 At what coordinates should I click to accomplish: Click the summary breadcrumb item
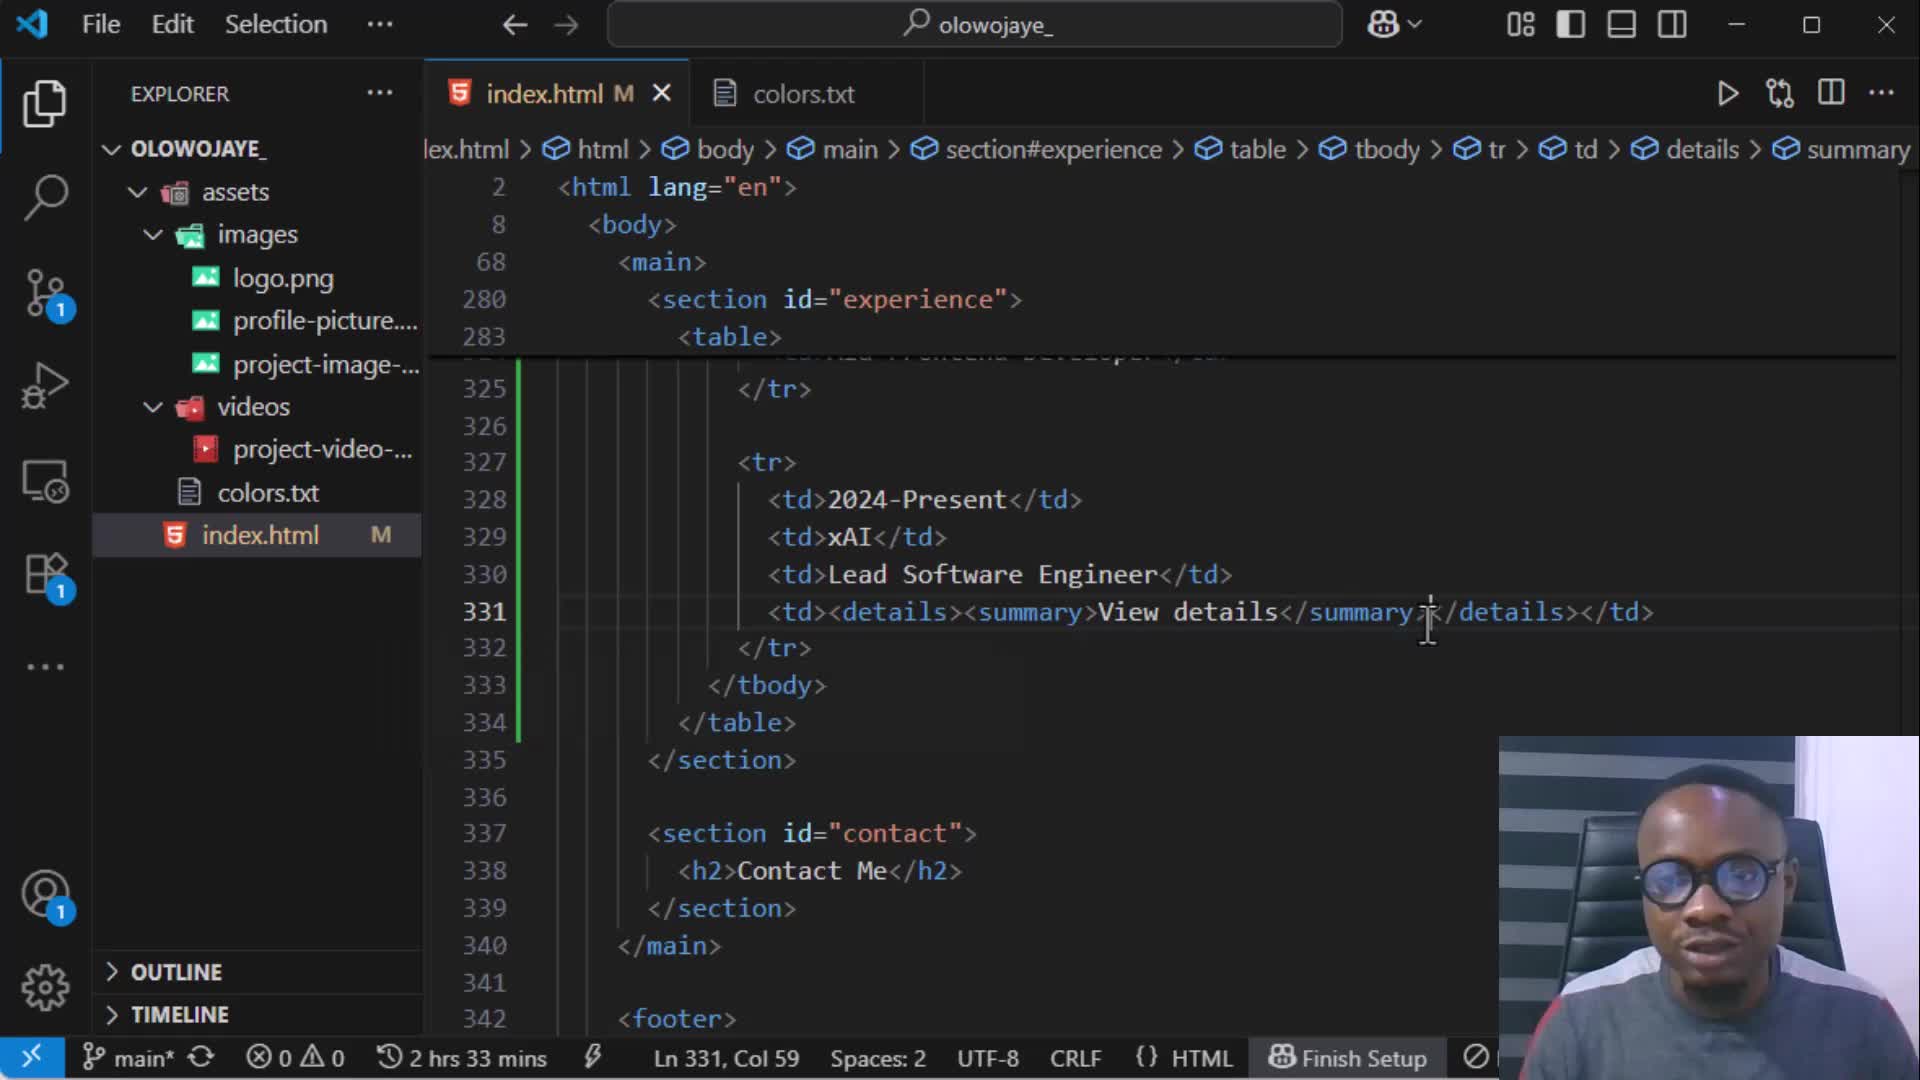(x=1857, y=149)
